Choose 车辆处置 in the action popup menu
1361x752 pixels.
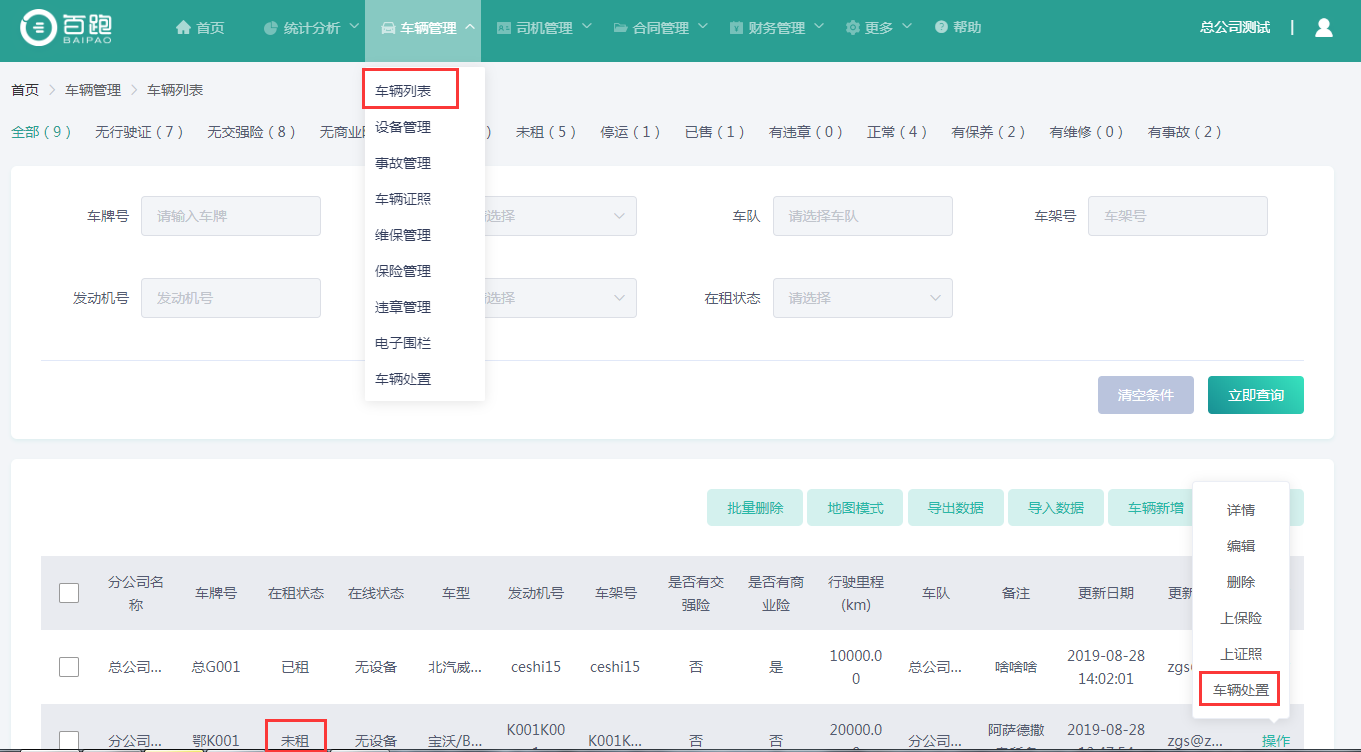click(1240, 690)
